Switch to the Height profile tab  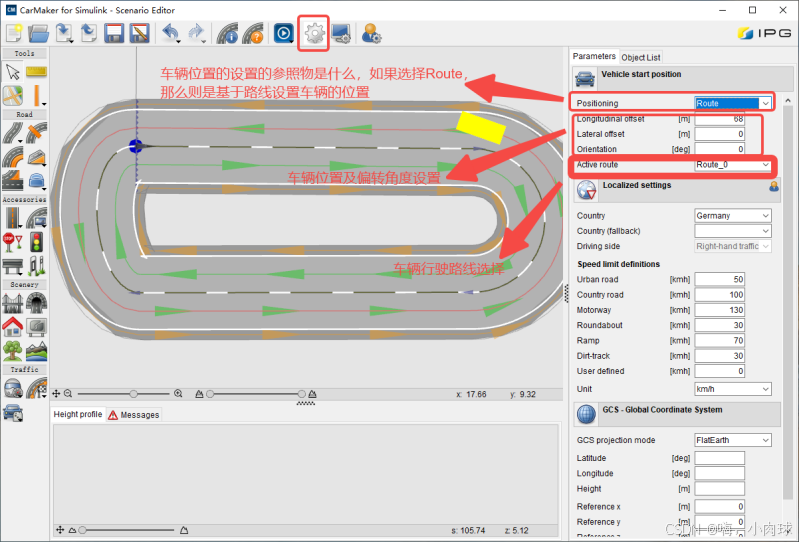77,414
